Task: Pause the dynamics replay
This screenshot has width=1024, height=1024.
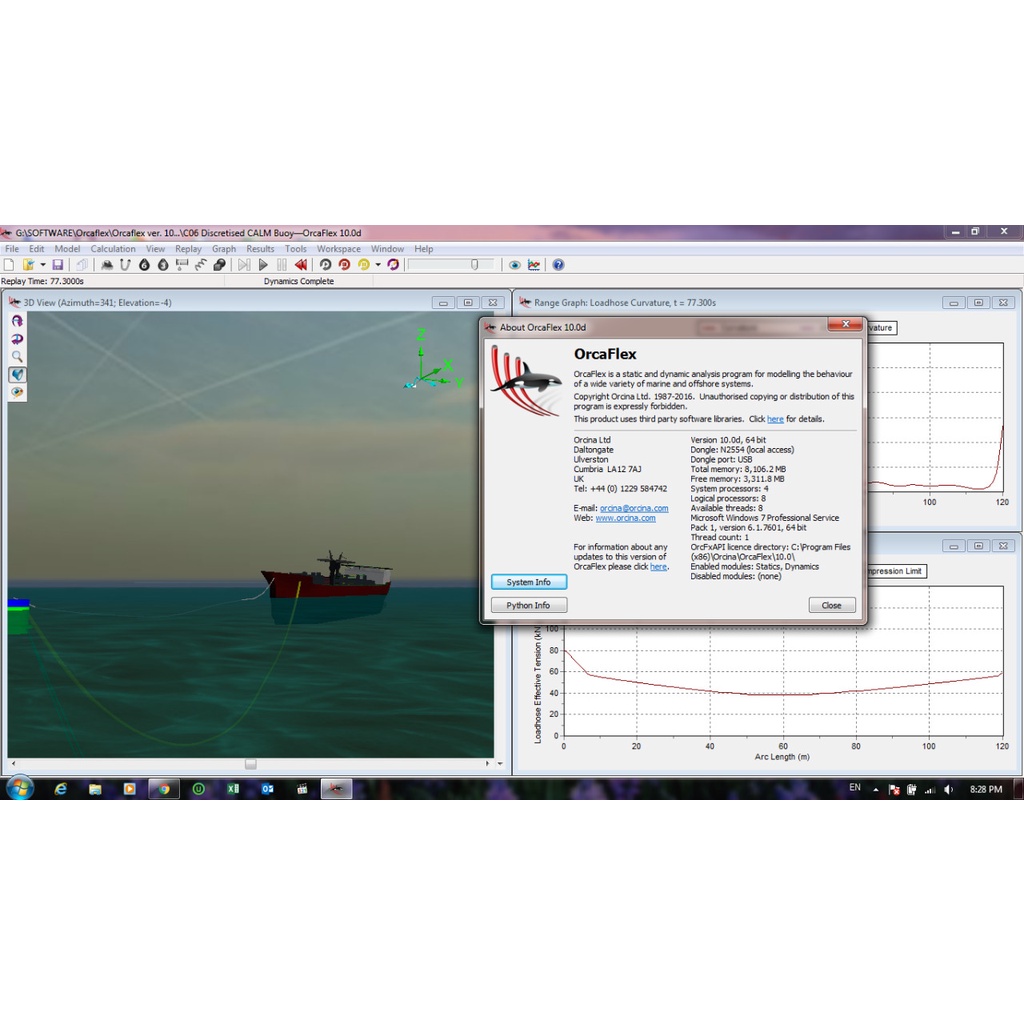Action: coord(281,265)
